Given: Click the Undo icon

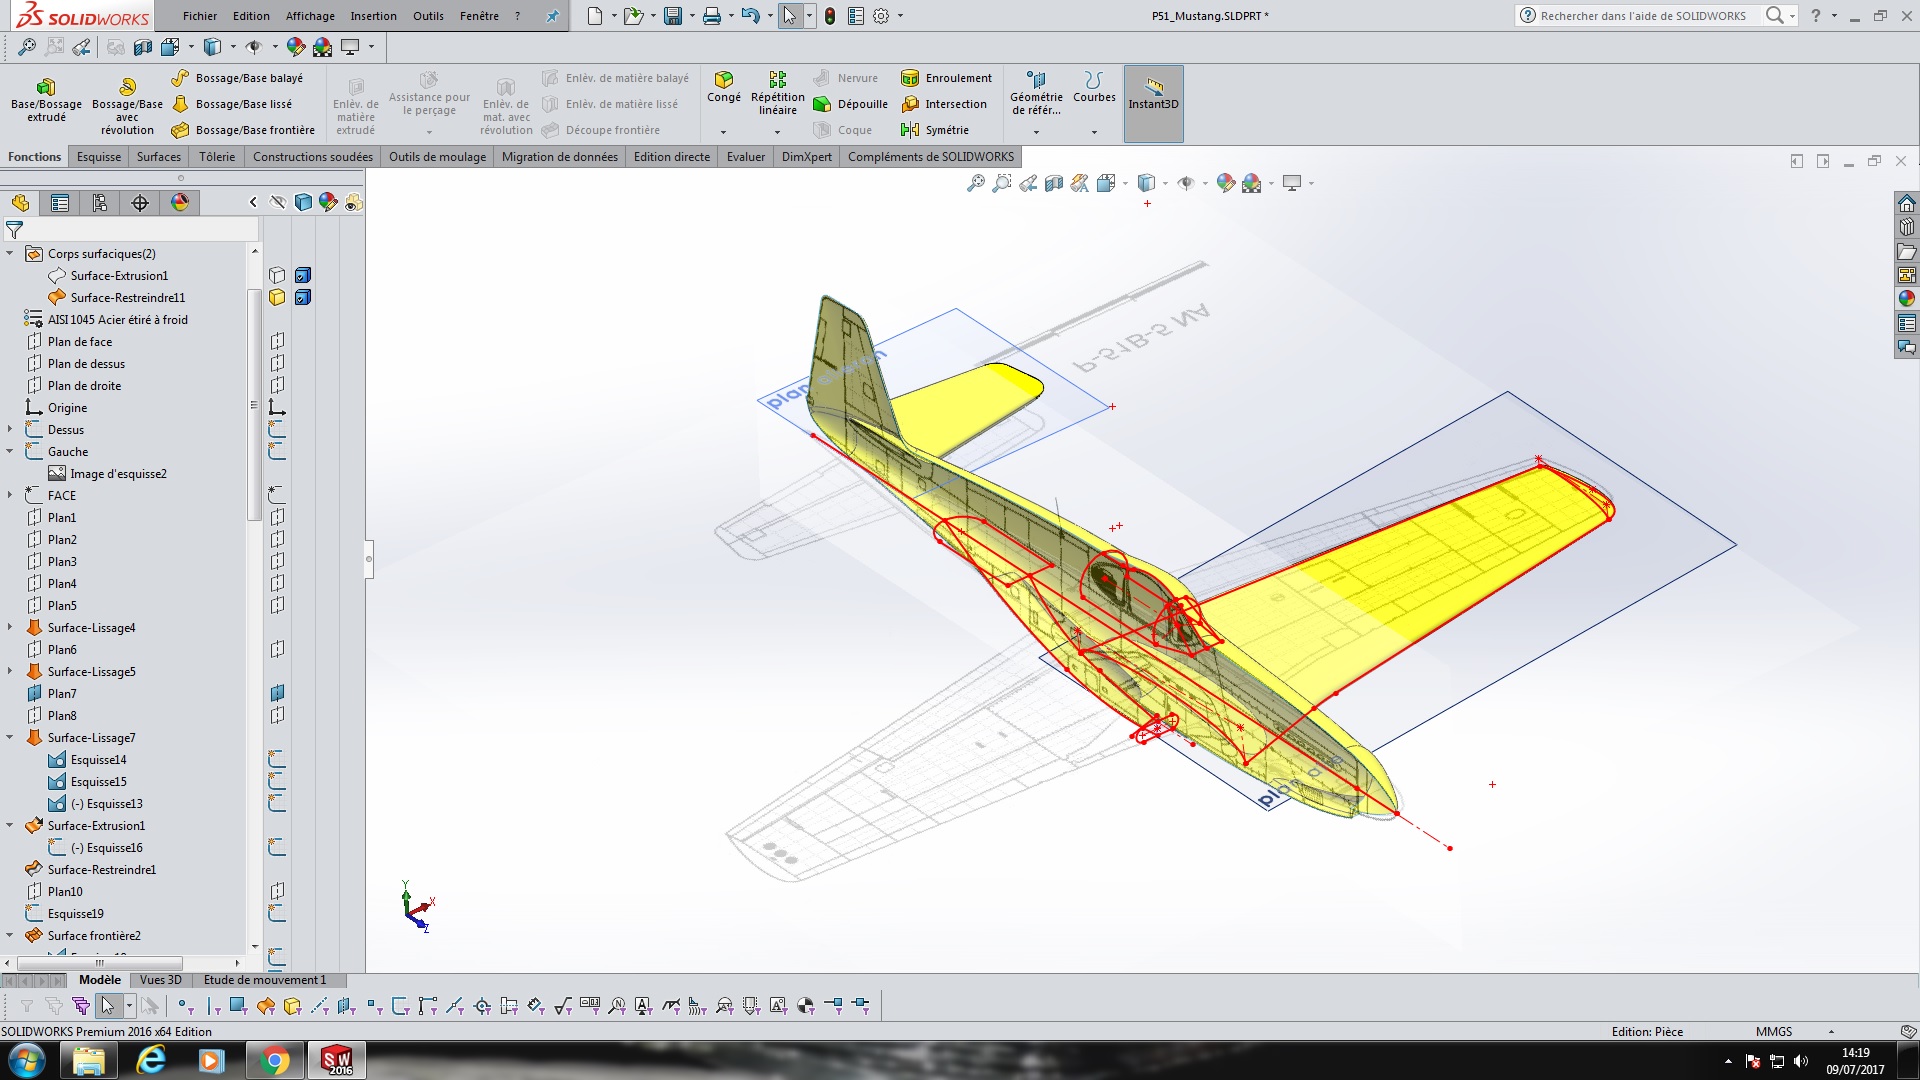Looking at the screenshot, I should click(x=751, y=16).
